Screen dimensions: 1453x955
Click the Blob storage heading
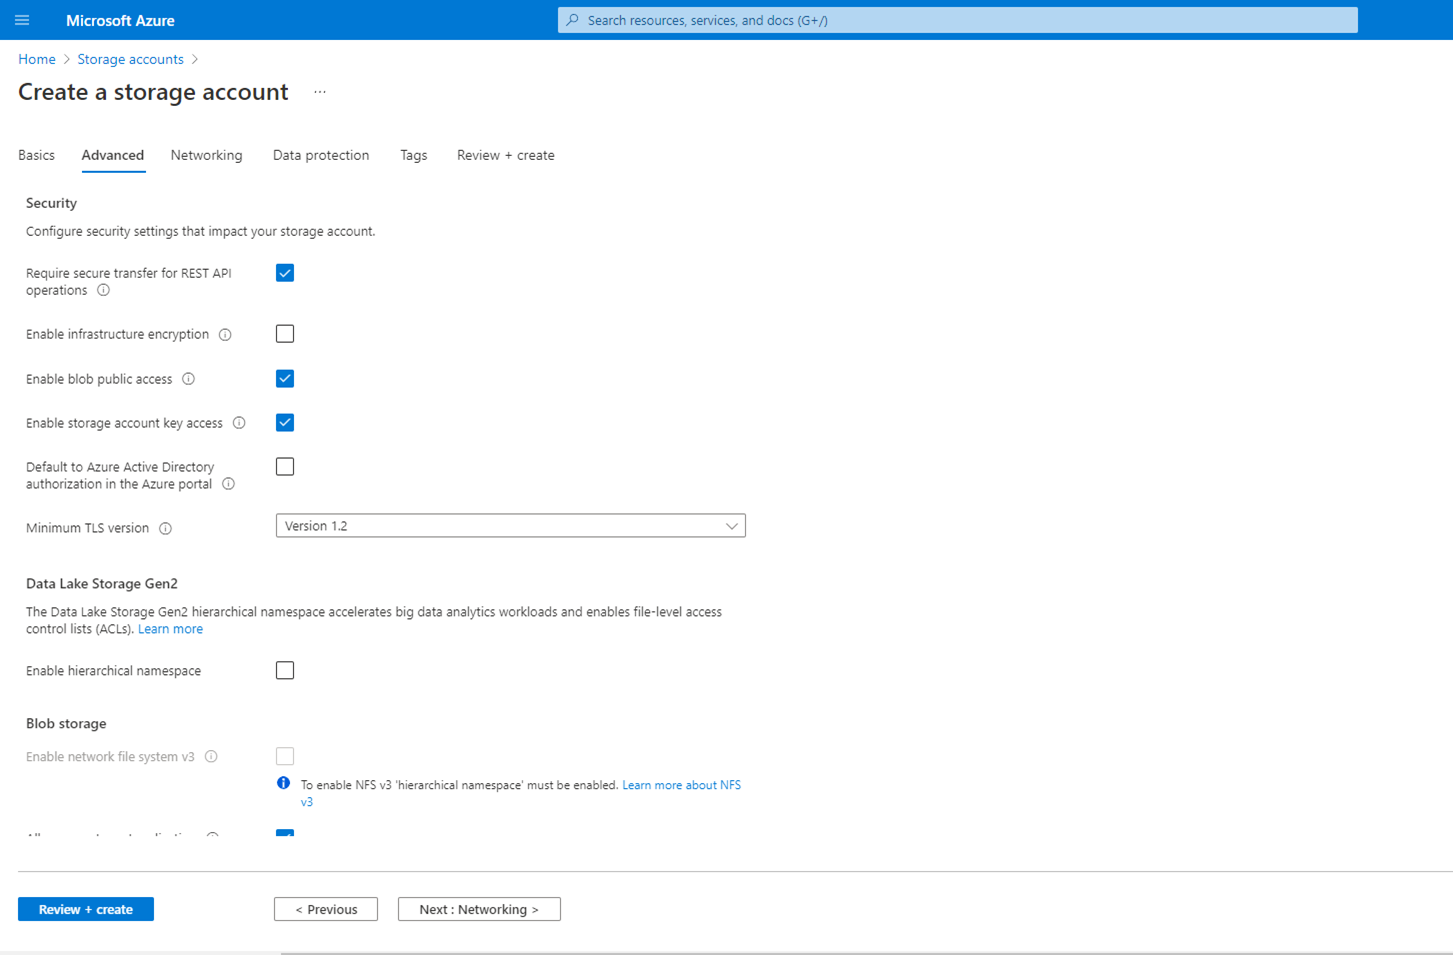(66, 724)
